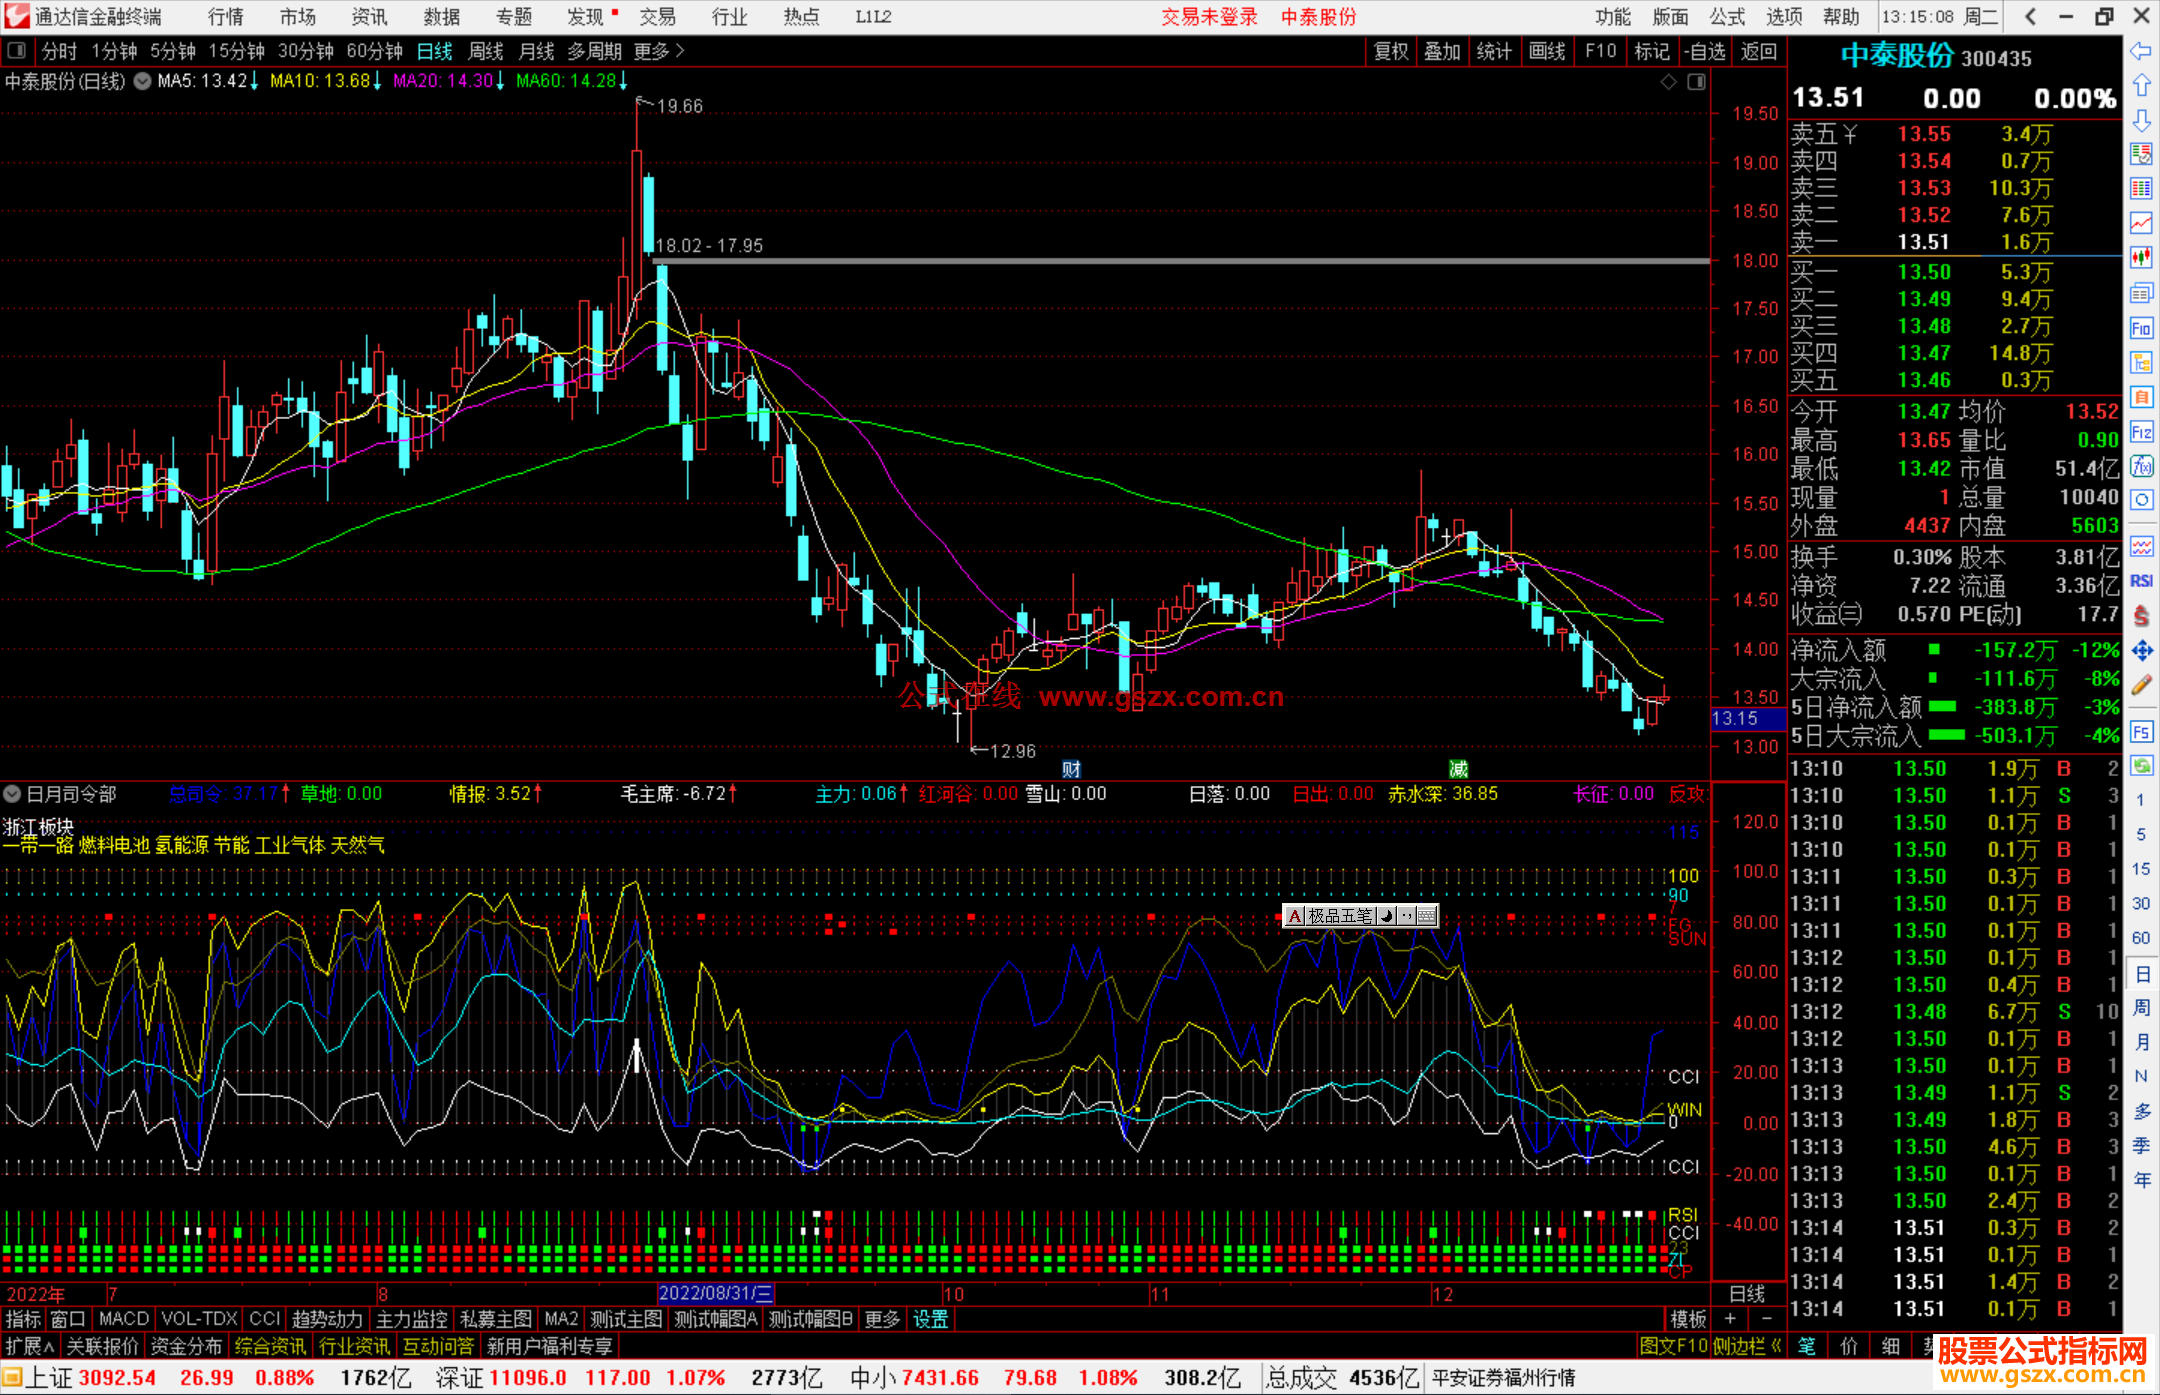The image size is (2160, 1395).
Task: Switch to 15-minute period in sidebar
Action: click(x=2140, y=869)
